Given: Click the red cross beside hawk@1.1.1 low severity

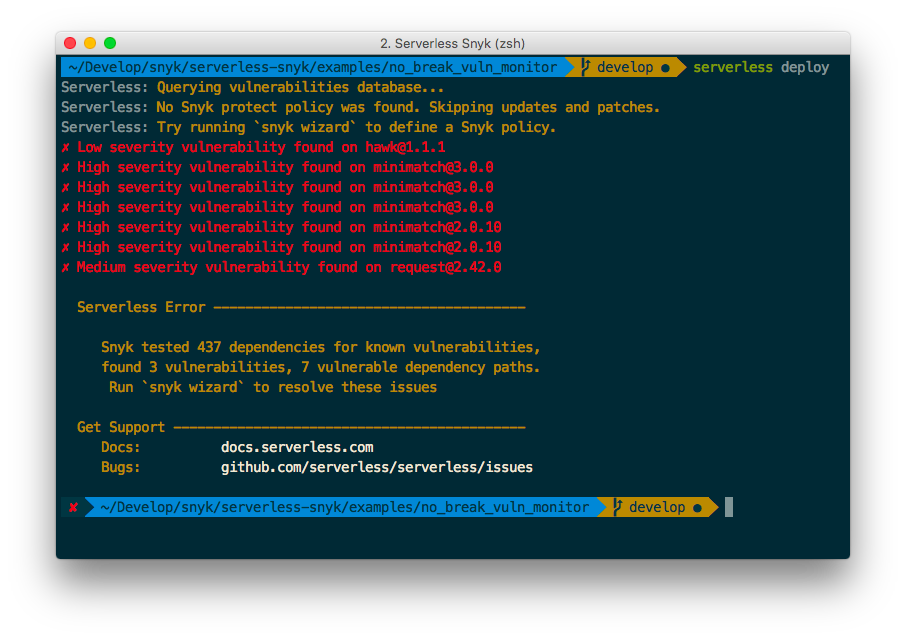Looking at the screenshot, I should point(65,147).
